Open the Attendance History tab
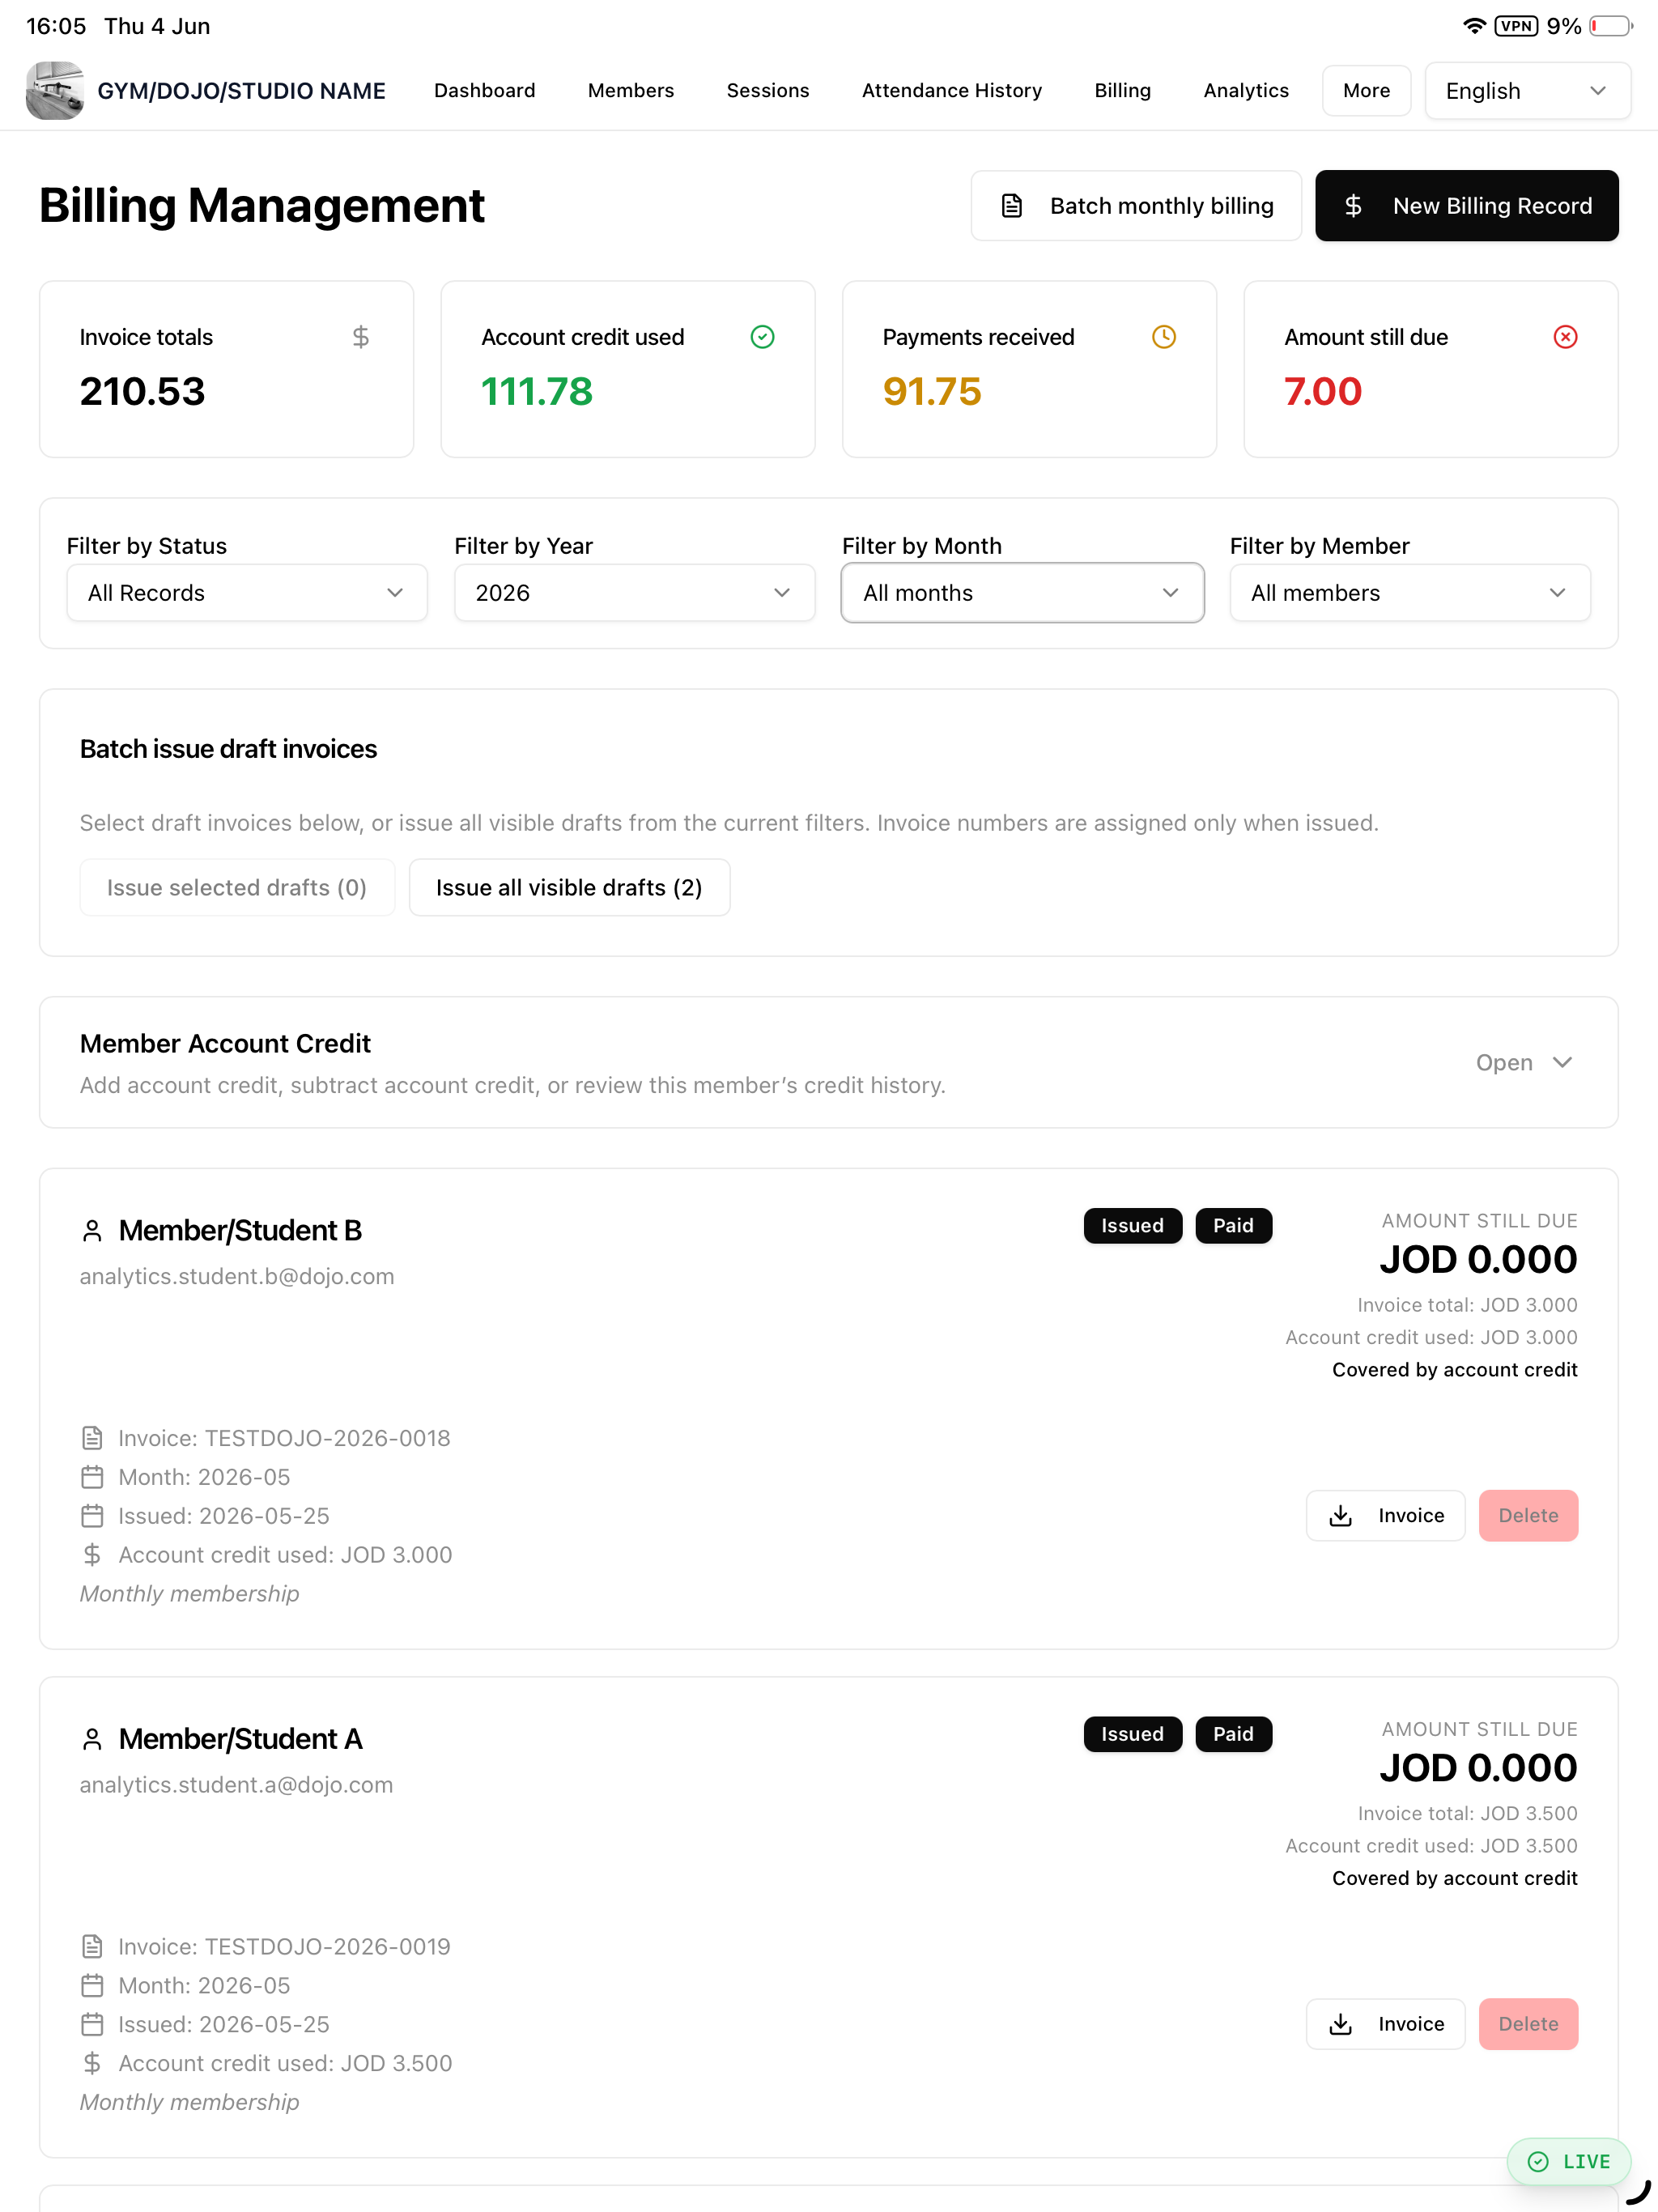Viewport: 1658px width, 2212px height. [x=951, y=91]
